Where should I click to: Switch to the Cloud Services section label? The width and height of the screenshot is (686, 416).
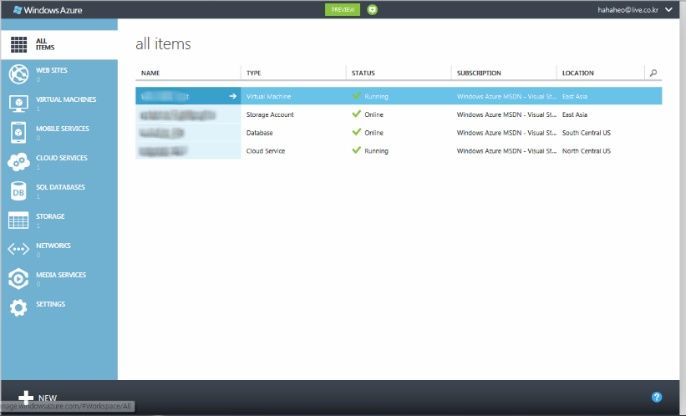[62, 158]
